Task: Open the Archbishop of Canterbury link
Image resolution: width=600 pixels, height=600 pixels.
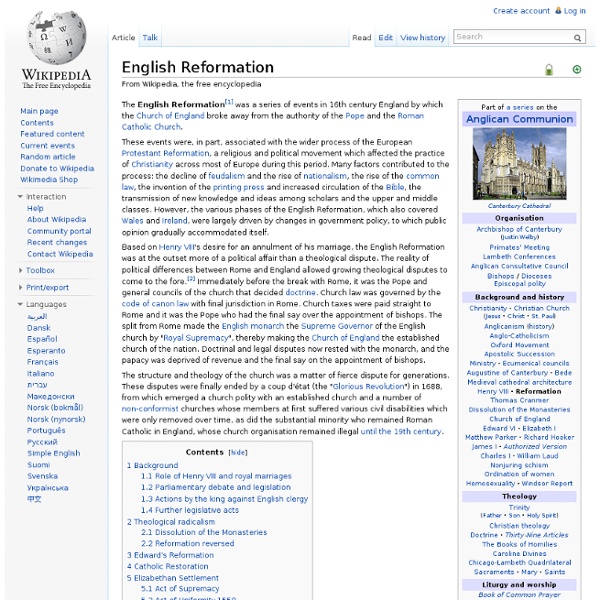Action: pyautogui.click(x=519, y=229)
